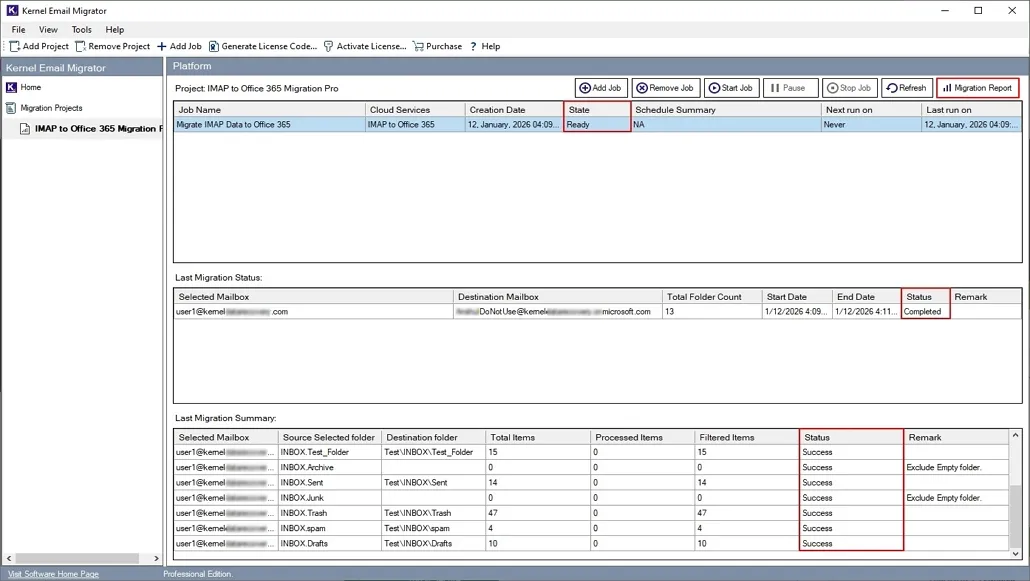Click the Remove Project toolbar icon
Viewport: 1030px width, 581px height.
click(81, 46)
